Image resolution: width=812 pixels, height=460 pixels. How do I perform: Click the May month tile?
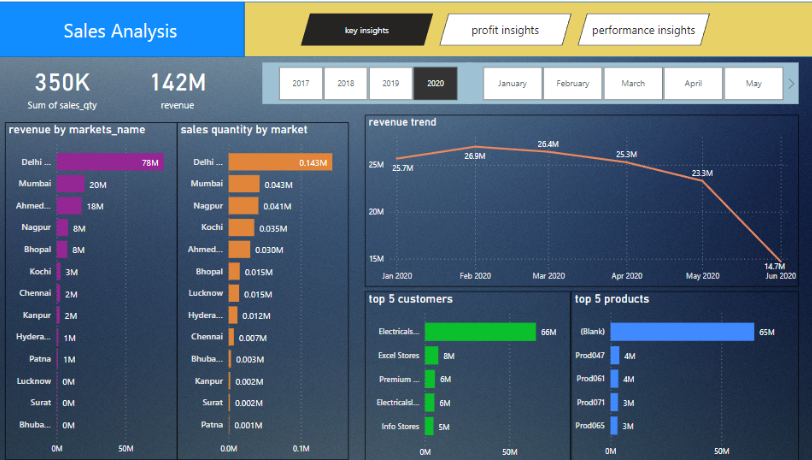pos(753,84)
